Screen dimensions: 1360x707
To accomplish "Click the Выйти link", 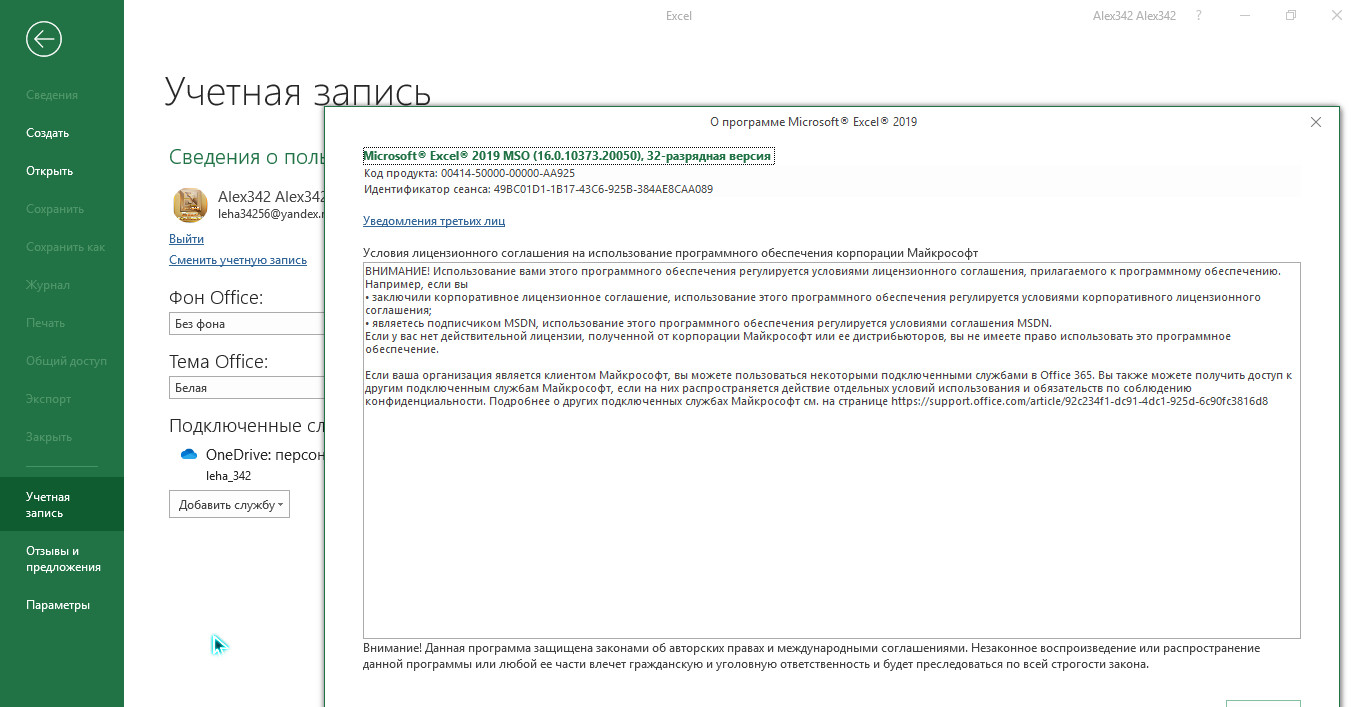I will pyautogui.click(x=186, y=239).
